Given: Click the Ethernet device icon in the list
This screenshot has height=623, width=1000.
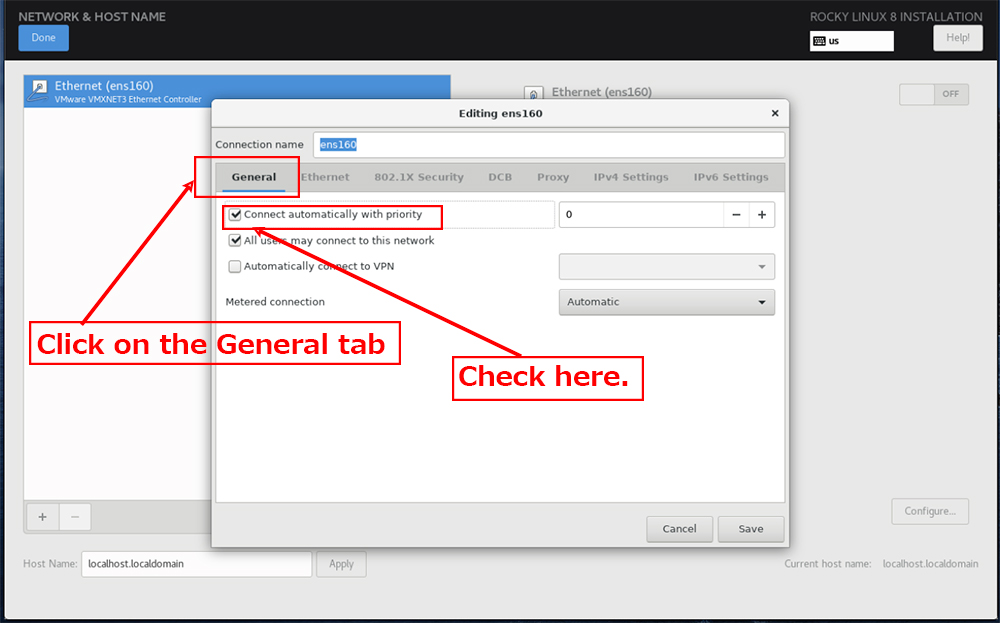Looking at the screenshot, I should (39, 91).
